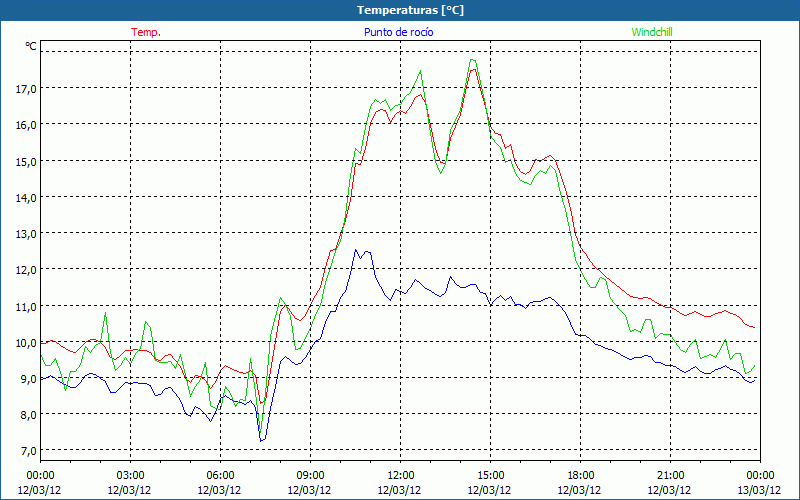Select the red Temp. legend label
Viewport: 800px width, 500px height.
[x=146, y=32]
